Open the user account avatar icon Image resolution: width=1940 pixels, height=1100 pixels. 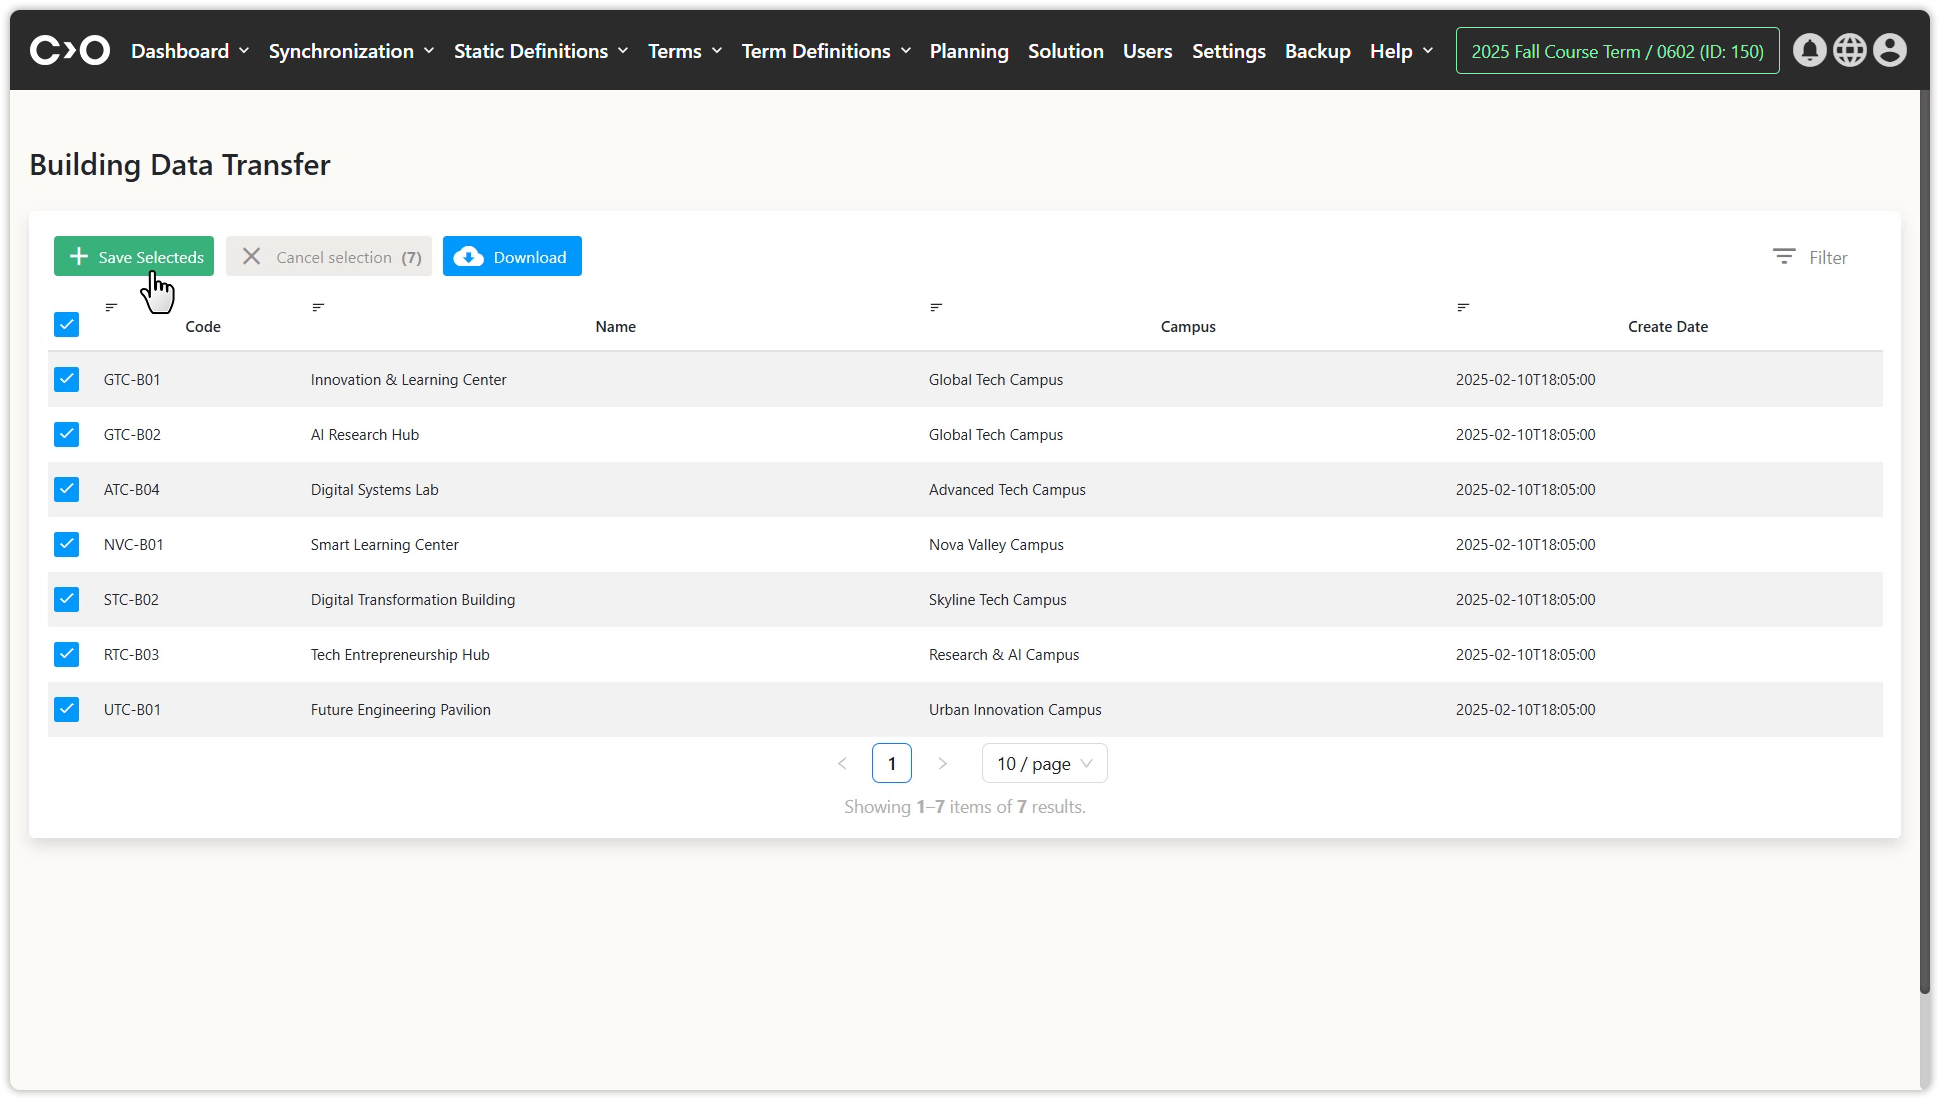pyautogui.click(x=1889, y=50)
